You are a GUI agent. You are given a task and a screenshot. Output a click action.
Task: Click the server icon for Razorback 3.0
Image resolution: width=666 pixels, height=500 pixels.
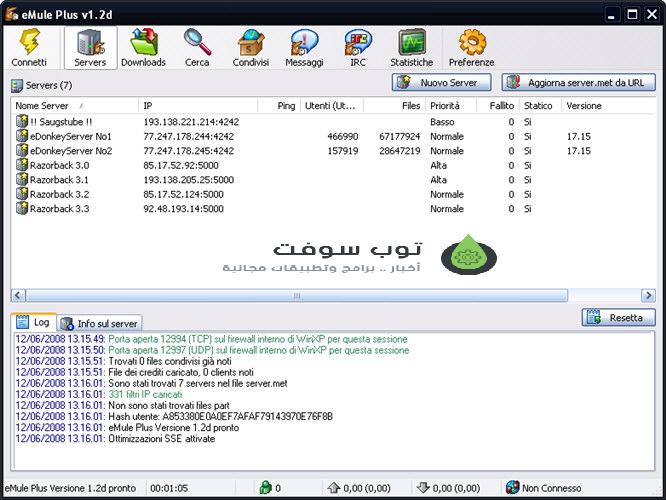22,165
